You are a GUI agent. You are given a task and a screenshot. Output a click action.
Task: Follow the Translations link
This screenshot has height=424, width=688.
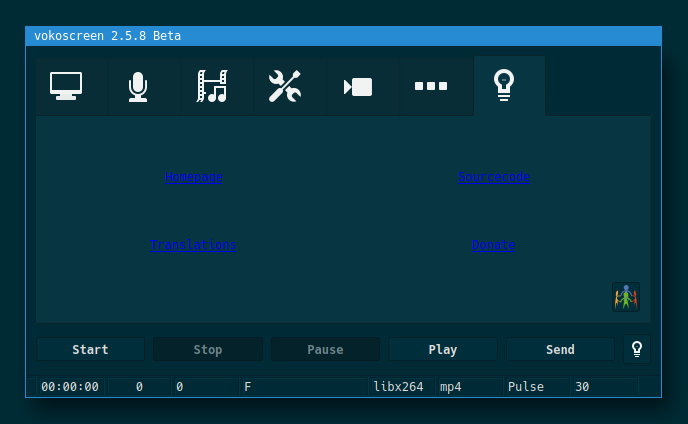(x=193, y=244)
